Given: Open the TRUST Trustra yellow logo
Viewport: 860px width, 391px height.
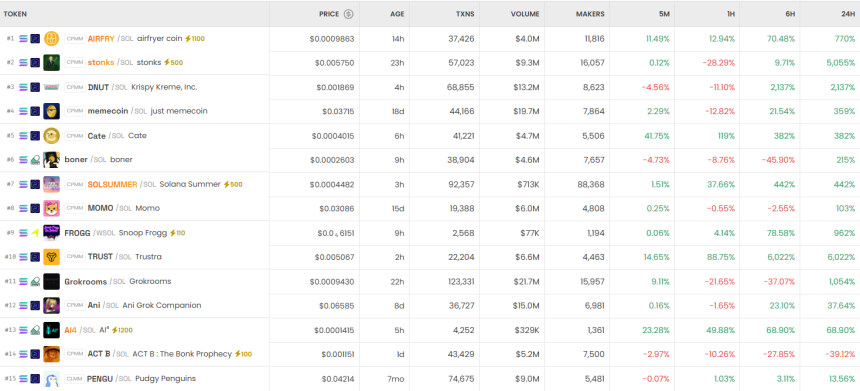Looking at the screenshot, I should (x=52, y=257).
